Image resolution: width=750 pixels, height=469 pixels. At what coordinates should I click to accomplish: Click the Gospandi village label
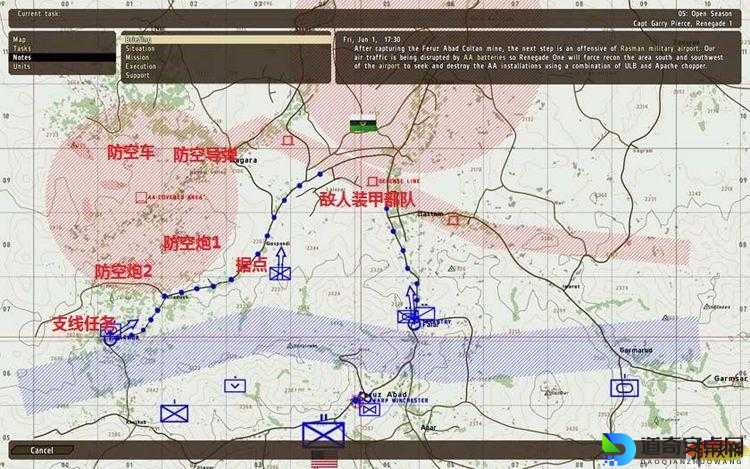[x=278, y=243]
